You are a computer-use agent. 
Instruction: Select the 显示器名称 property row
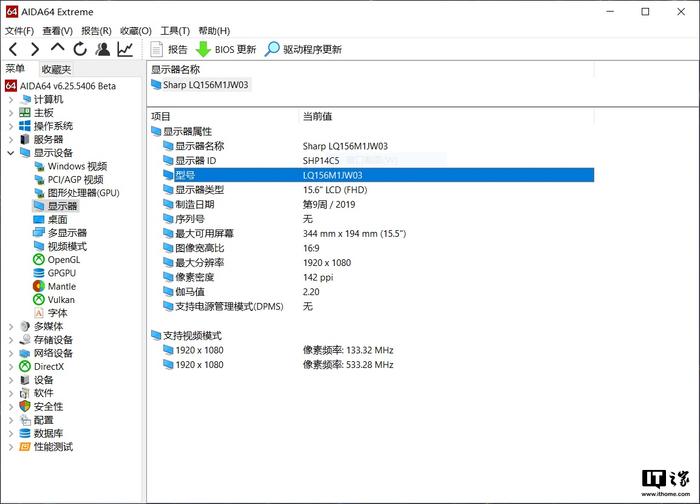378,146
